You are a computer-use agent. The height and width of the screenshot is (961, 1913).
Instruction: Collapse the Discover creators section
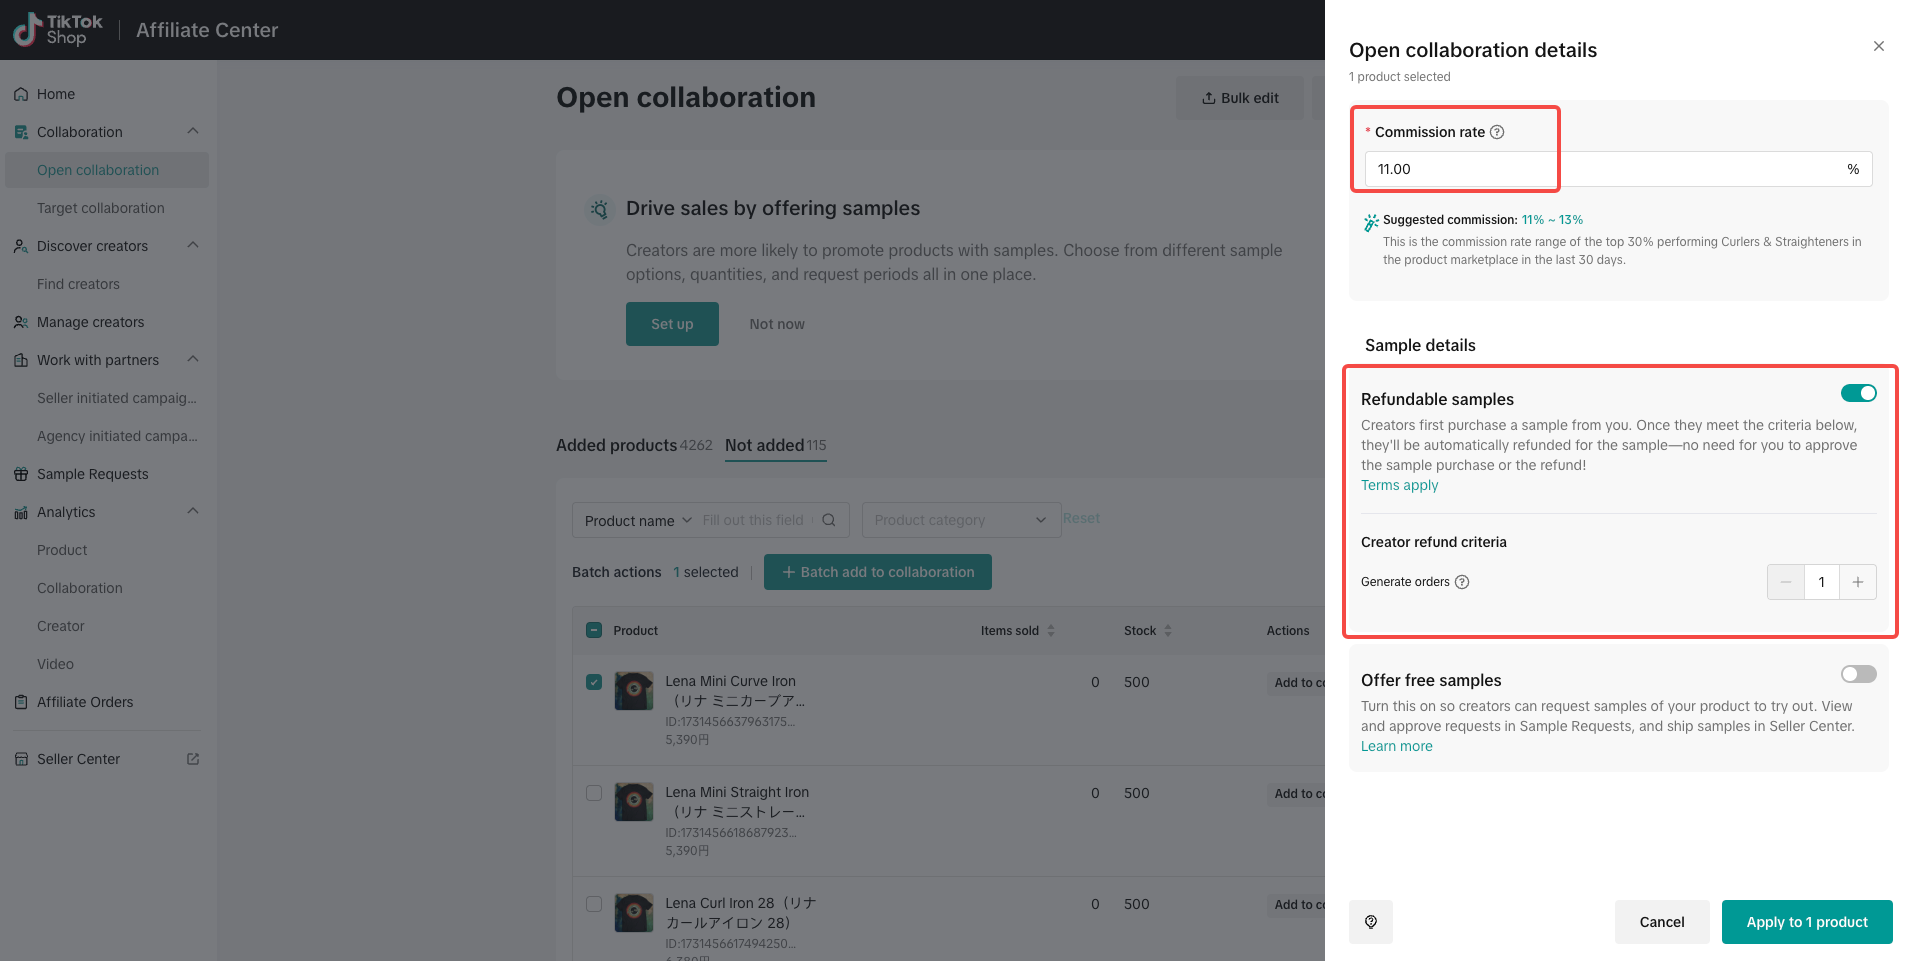[193, 245]
